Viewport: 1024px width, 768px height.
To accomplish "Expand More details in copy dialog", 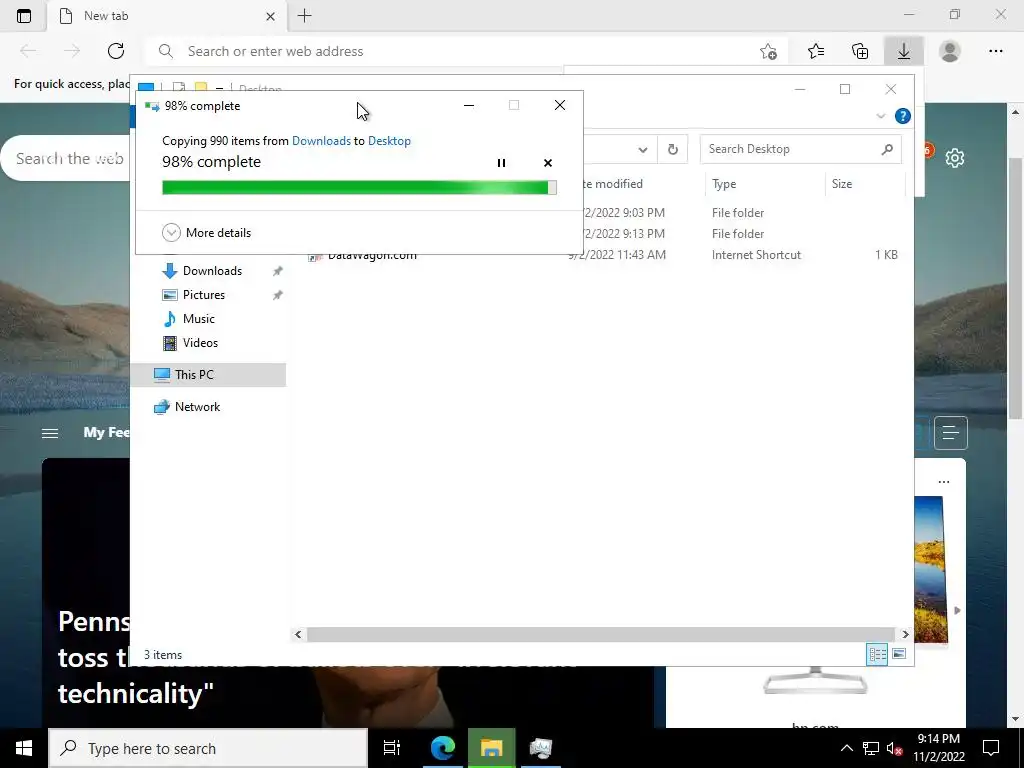I will pos(206,232).
